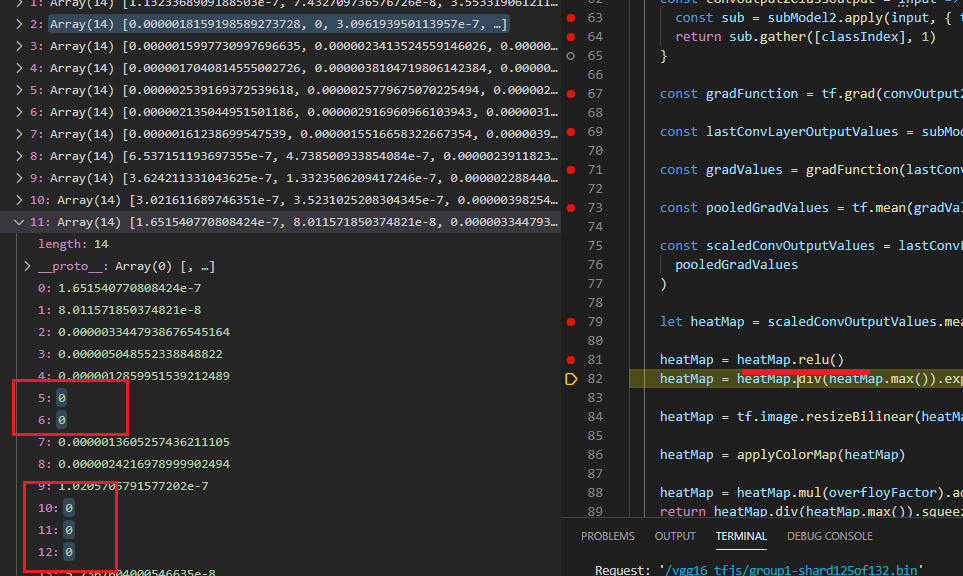Image resolution: width=963 pixels, height=576 pixels.
Task: Select the TERMINAL tab
Action: (741, 536)
